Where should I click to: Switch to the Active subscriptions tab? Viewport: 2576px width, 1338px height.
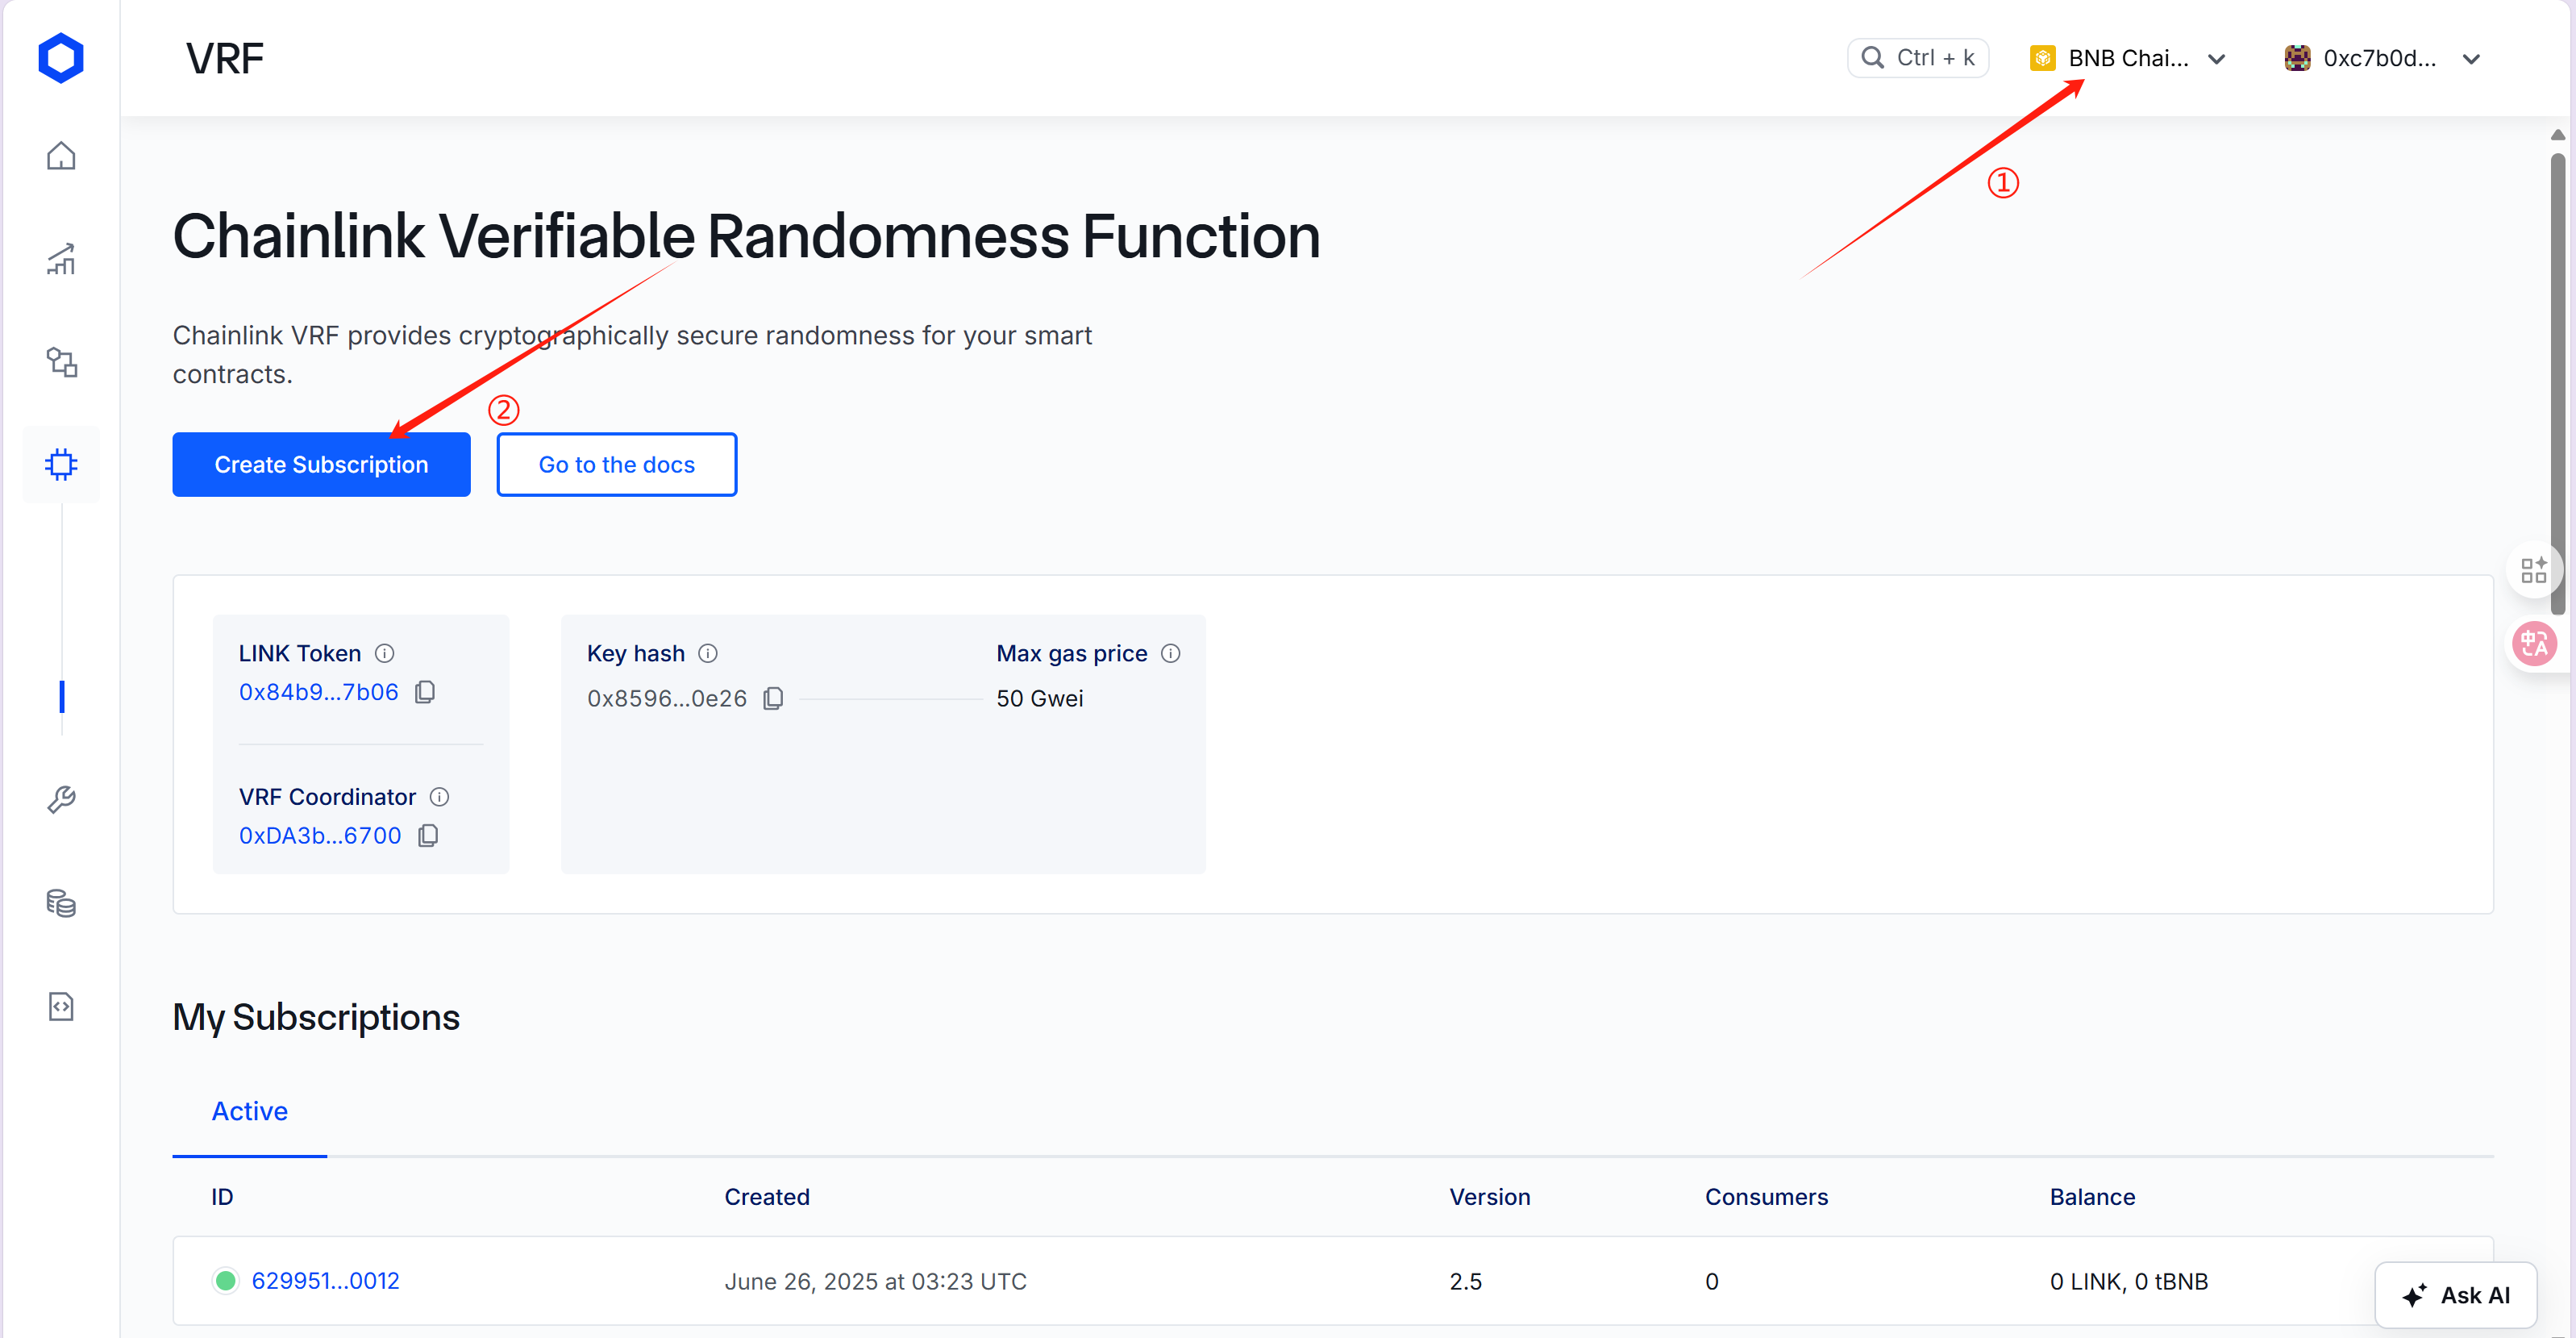pyautogui.click(x=250, y=1111)
